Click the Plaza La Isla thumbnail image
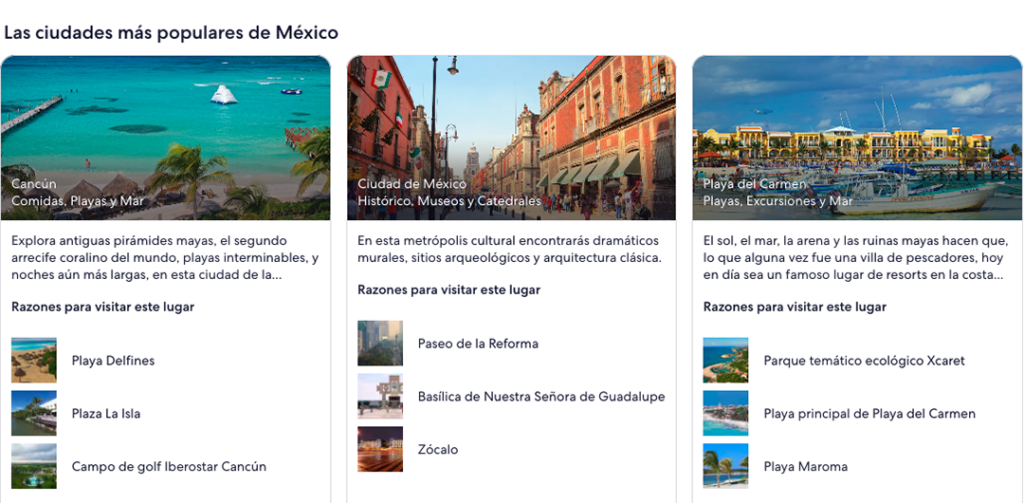Screen dimensions: 1024x503 (x=34, y=413)
